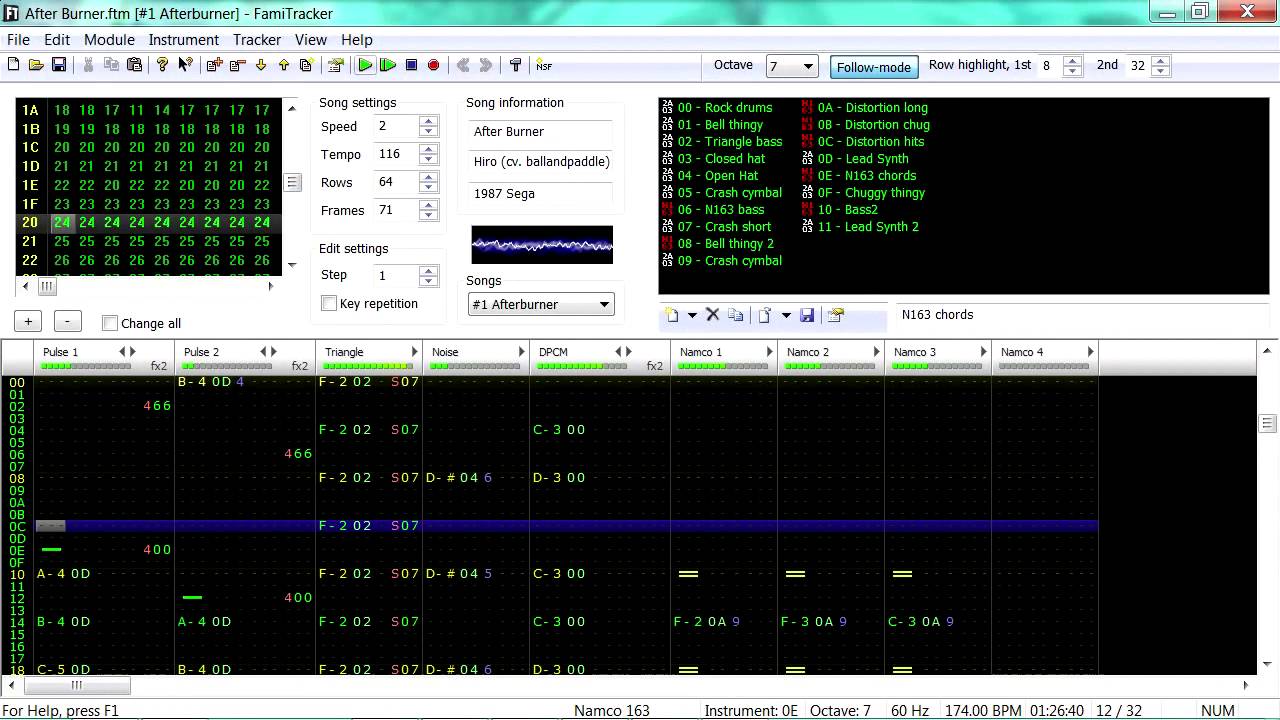Create a new module file
This screenshot has width=1280, height=720.
click(x=13, y=65)
